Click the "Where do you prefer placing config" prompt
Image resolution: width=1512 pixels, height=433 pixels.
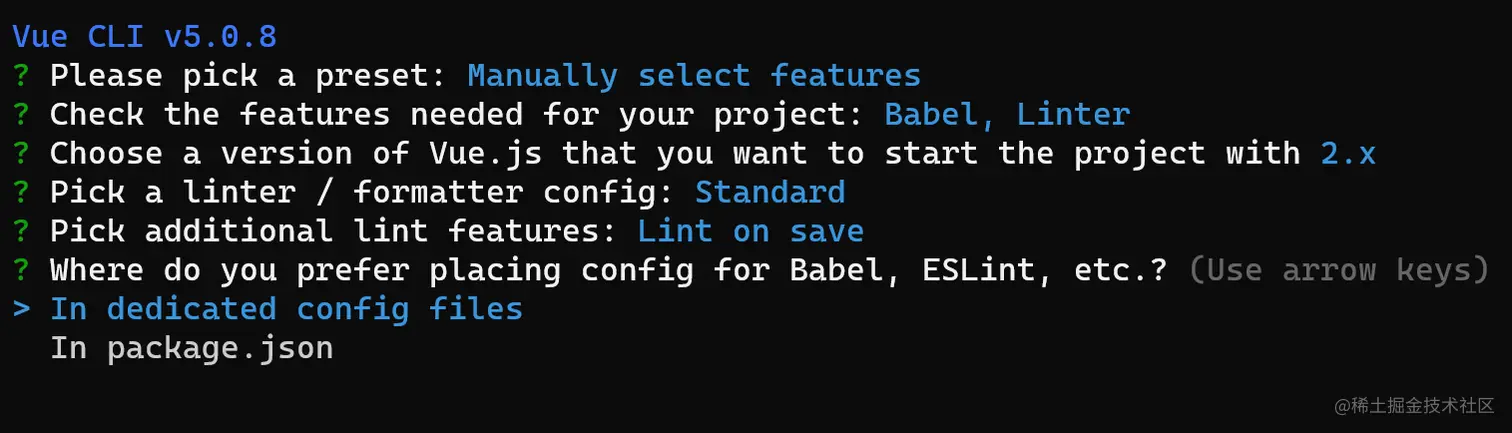[608, 270]
